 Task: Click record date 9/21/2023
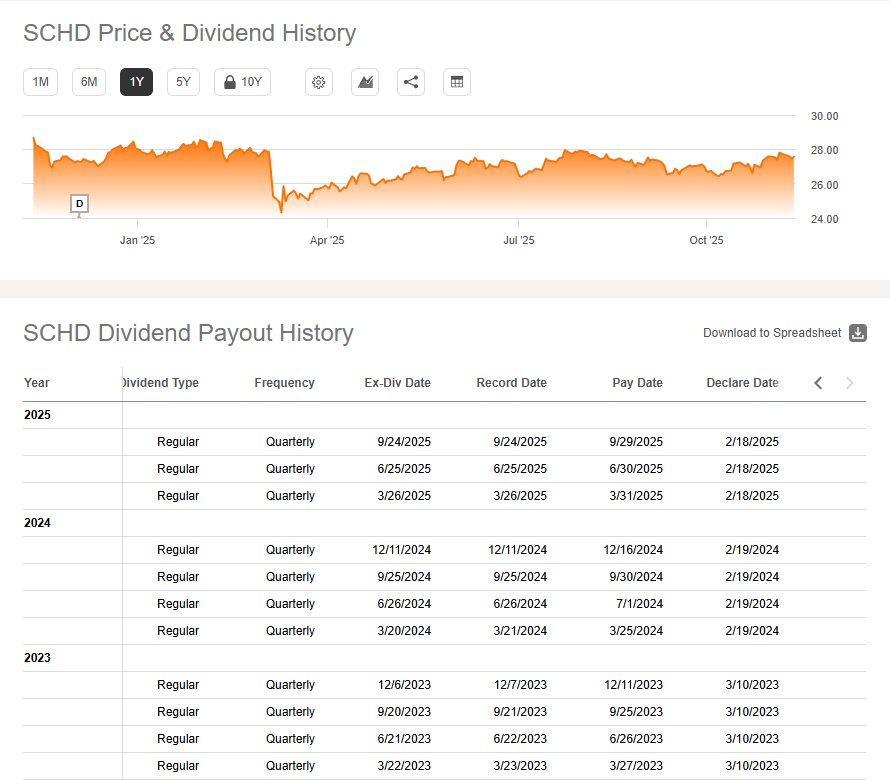(x=520, y=712)
